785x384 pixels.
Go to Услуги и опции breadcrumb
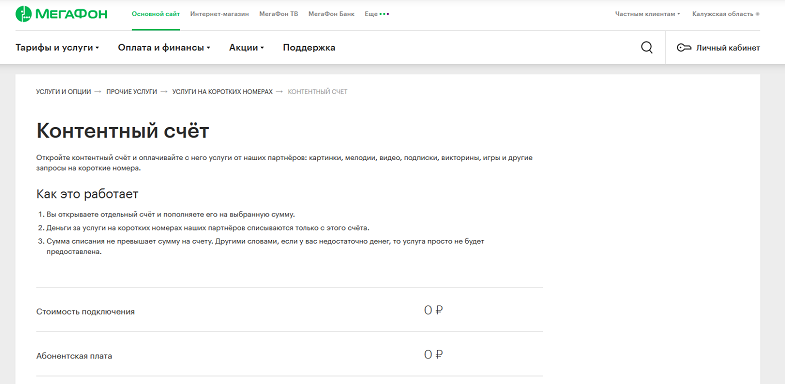coord(64,92)
